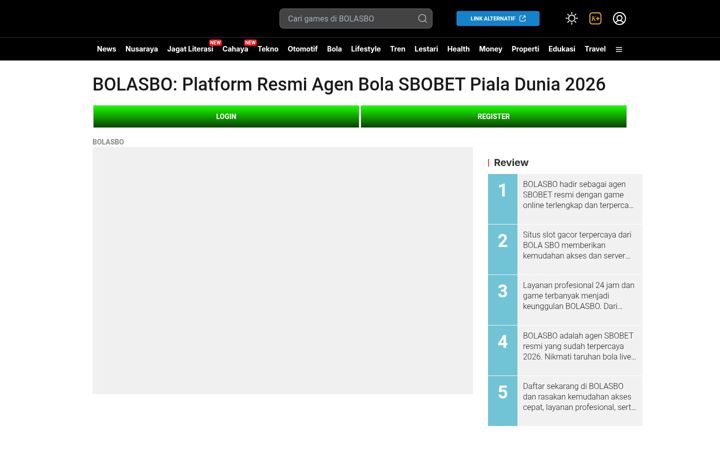Open the Money section

[490, 49]
